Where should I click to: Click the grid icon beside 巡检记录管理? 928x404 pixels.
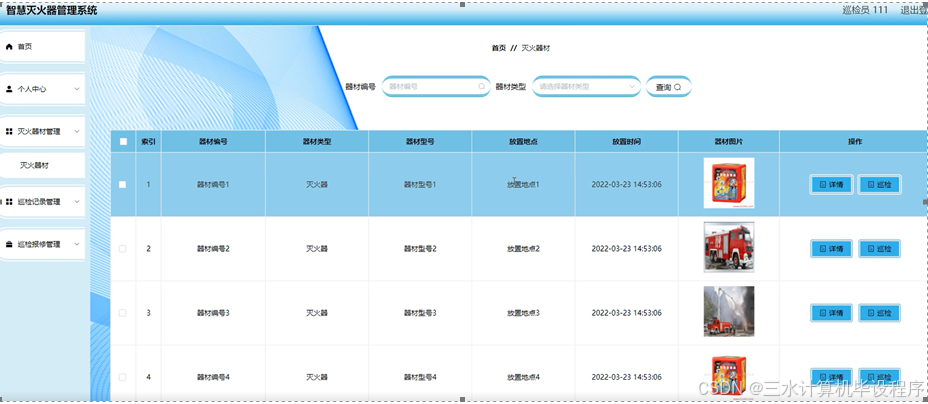[9, 202]
